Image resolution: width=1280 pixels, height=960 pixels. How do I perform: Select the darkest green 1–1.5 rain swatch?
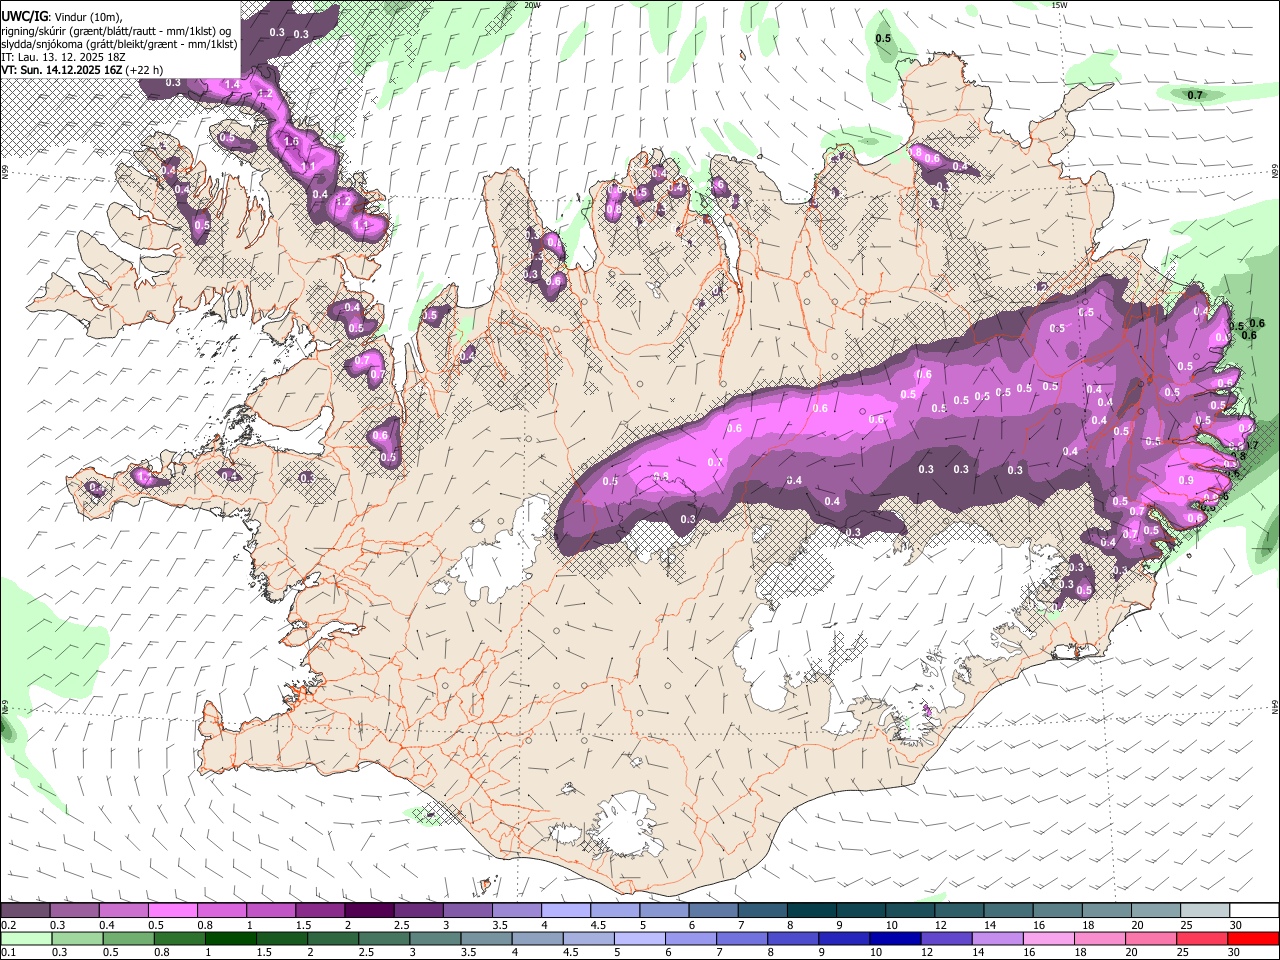(x=230, y=939)
